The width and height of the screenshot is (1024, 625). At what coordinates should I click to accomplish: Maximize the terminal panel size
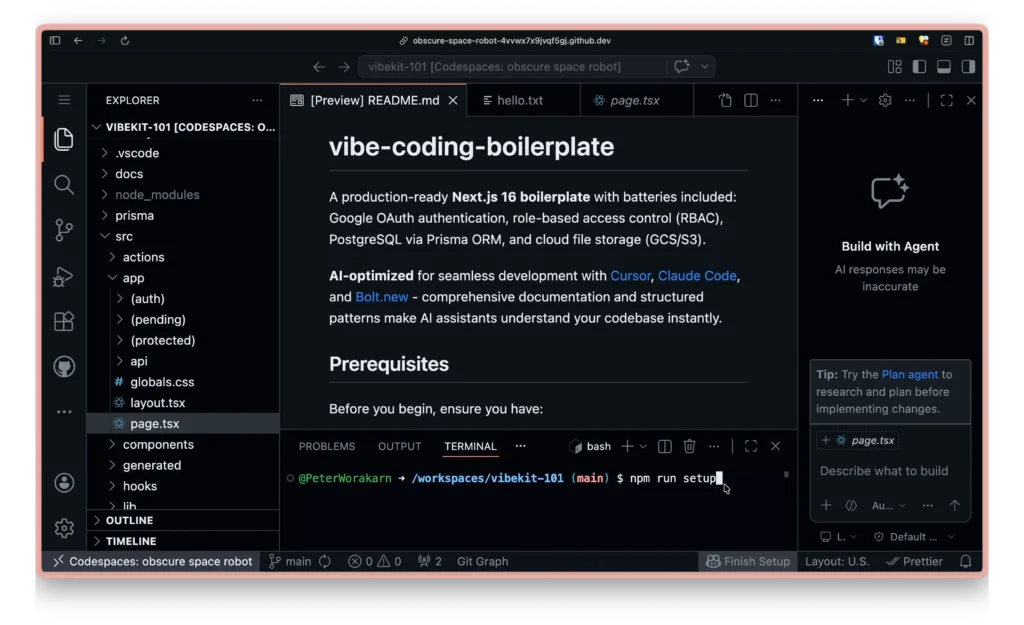[751, 446]
